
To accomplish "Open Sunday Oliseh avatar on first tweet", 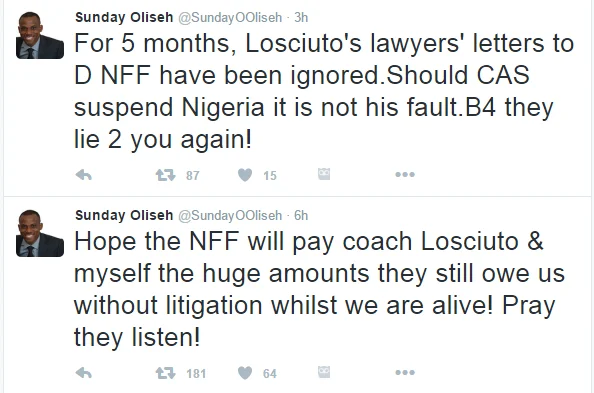I will click(40, 35).
